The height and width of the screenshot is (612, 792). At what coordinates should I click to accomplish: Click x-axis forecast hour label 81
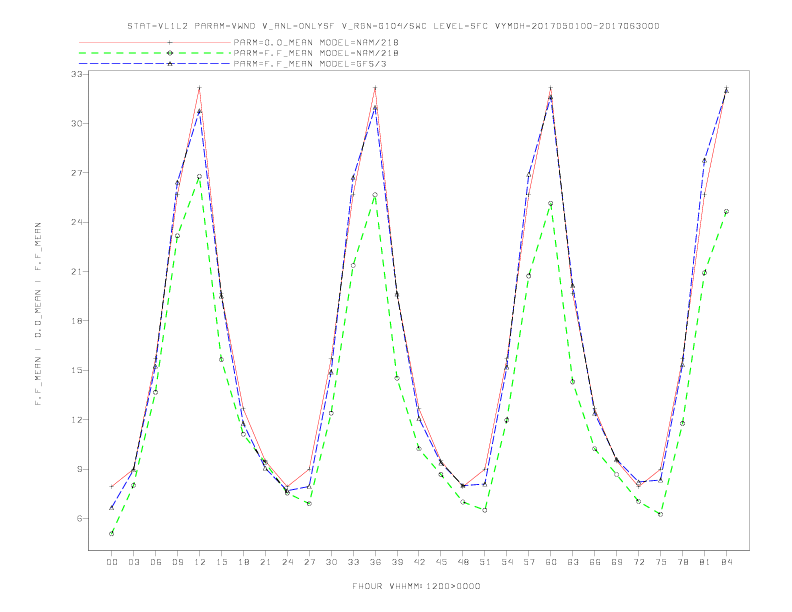point(705,562)
